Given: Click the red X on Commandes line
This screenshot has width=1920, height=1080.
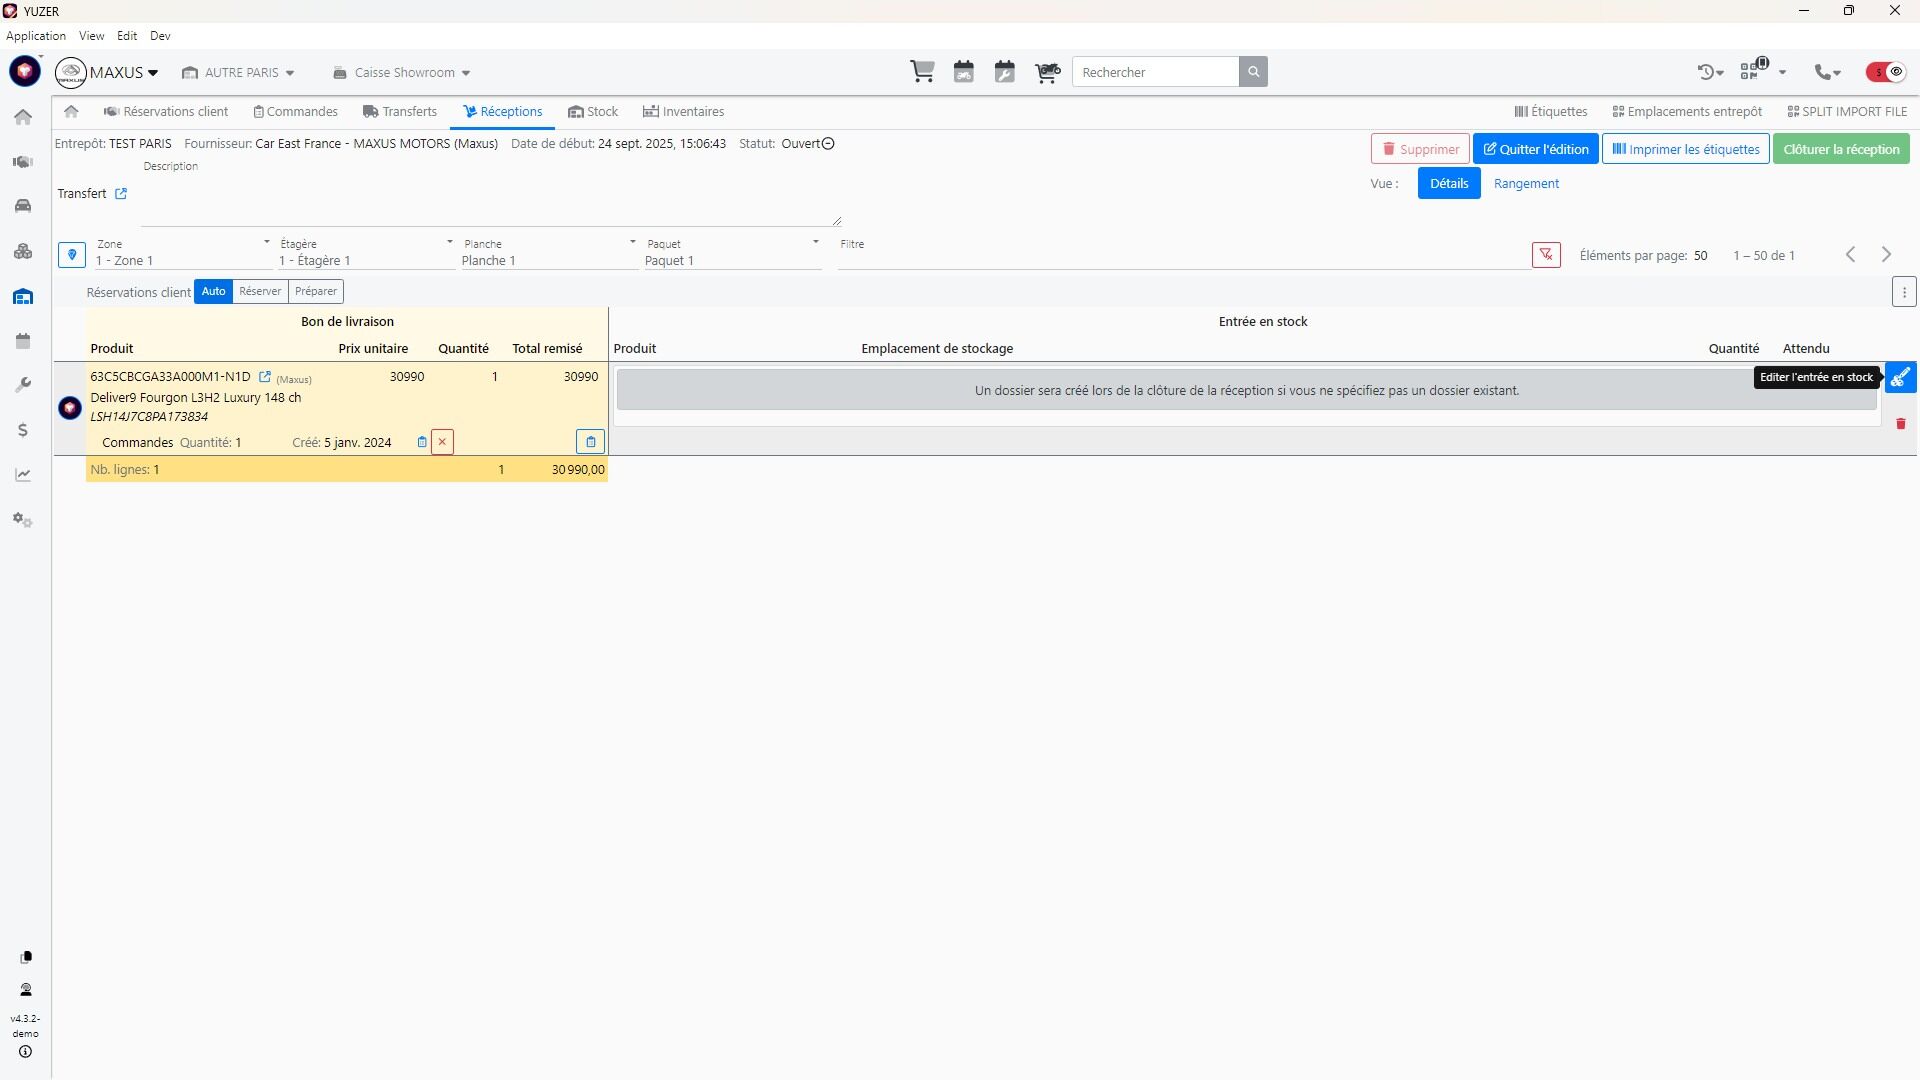Looking at the screenshot, I should (x=442, y=442).
